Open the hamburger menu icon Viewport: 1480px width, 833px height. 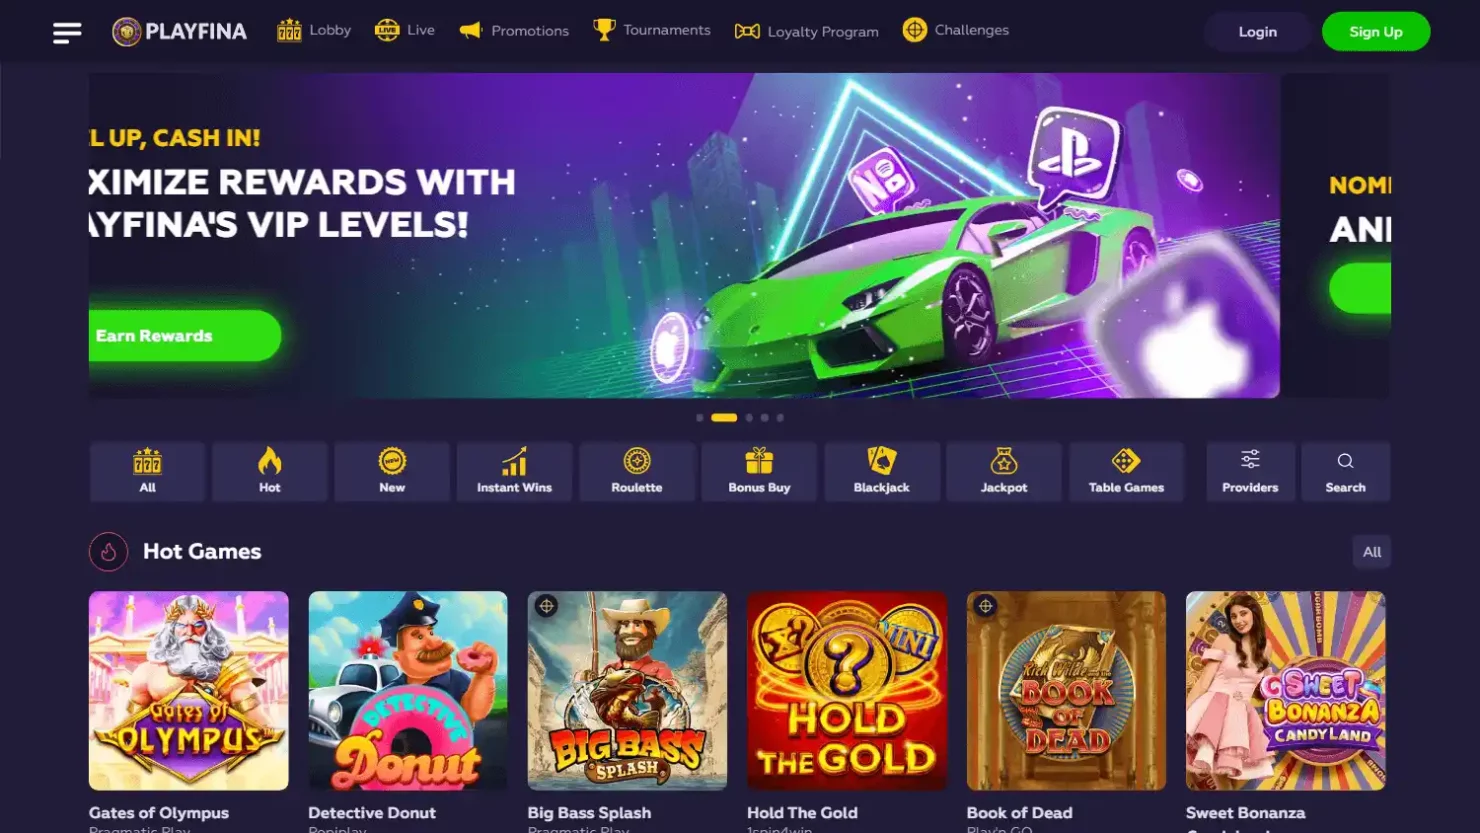[67, 32]
